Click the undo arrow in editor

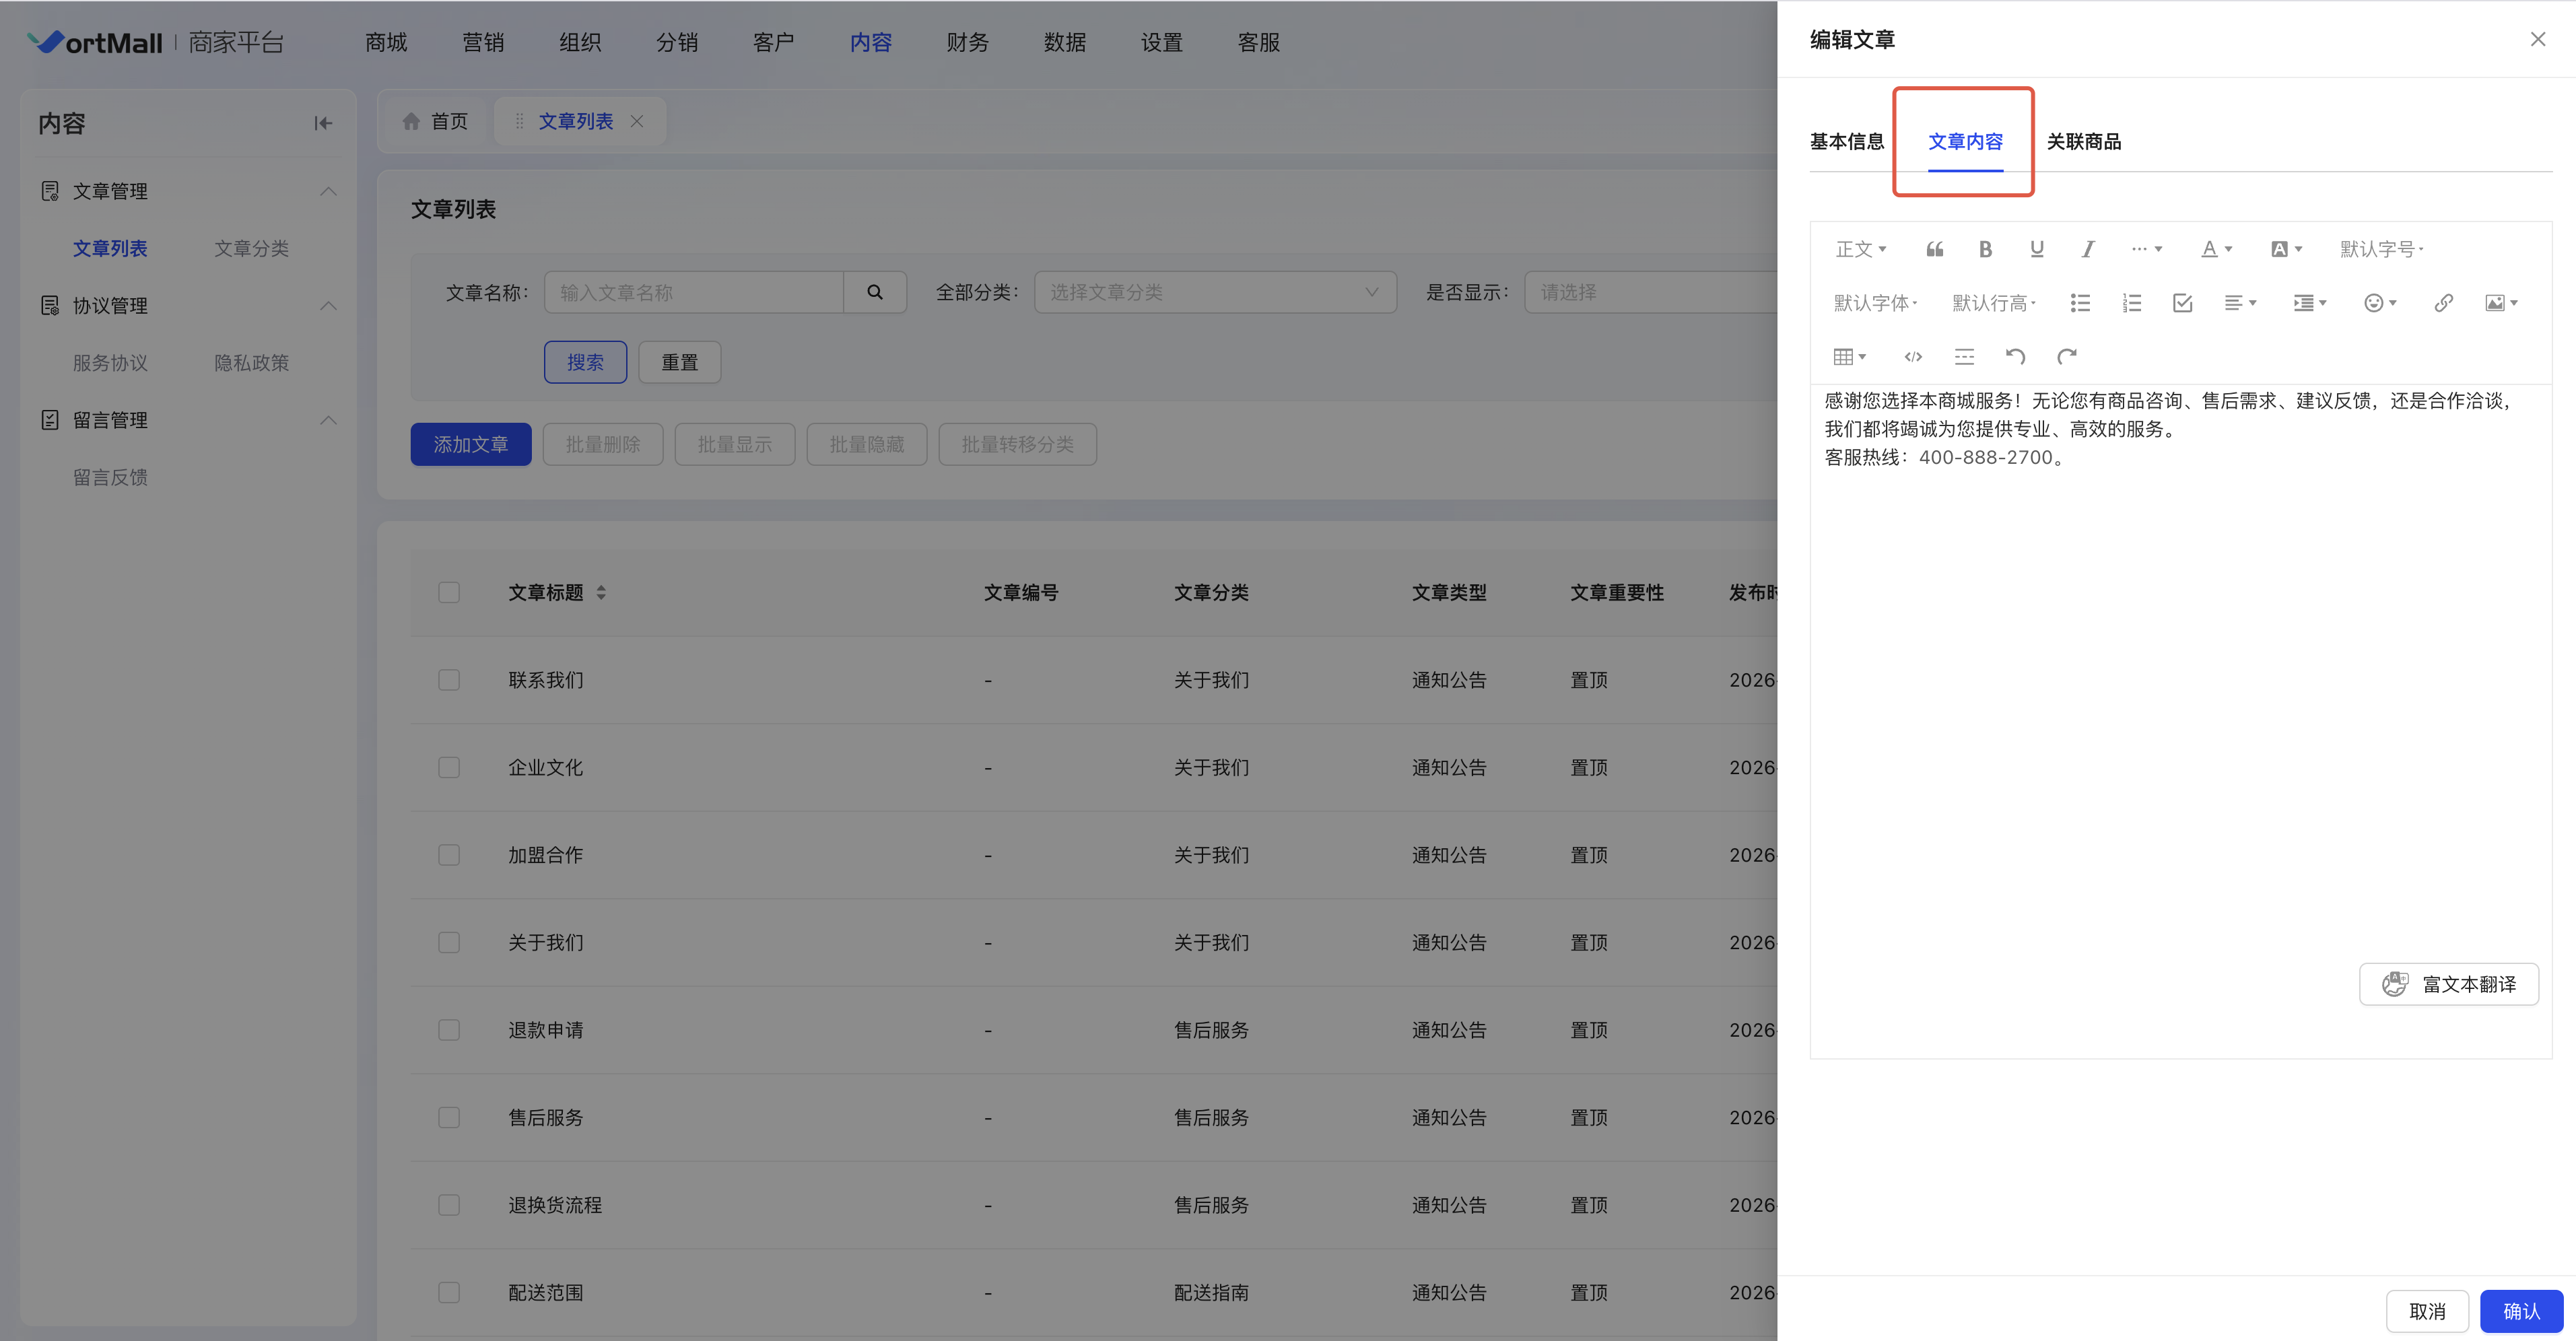[2015, 357]
